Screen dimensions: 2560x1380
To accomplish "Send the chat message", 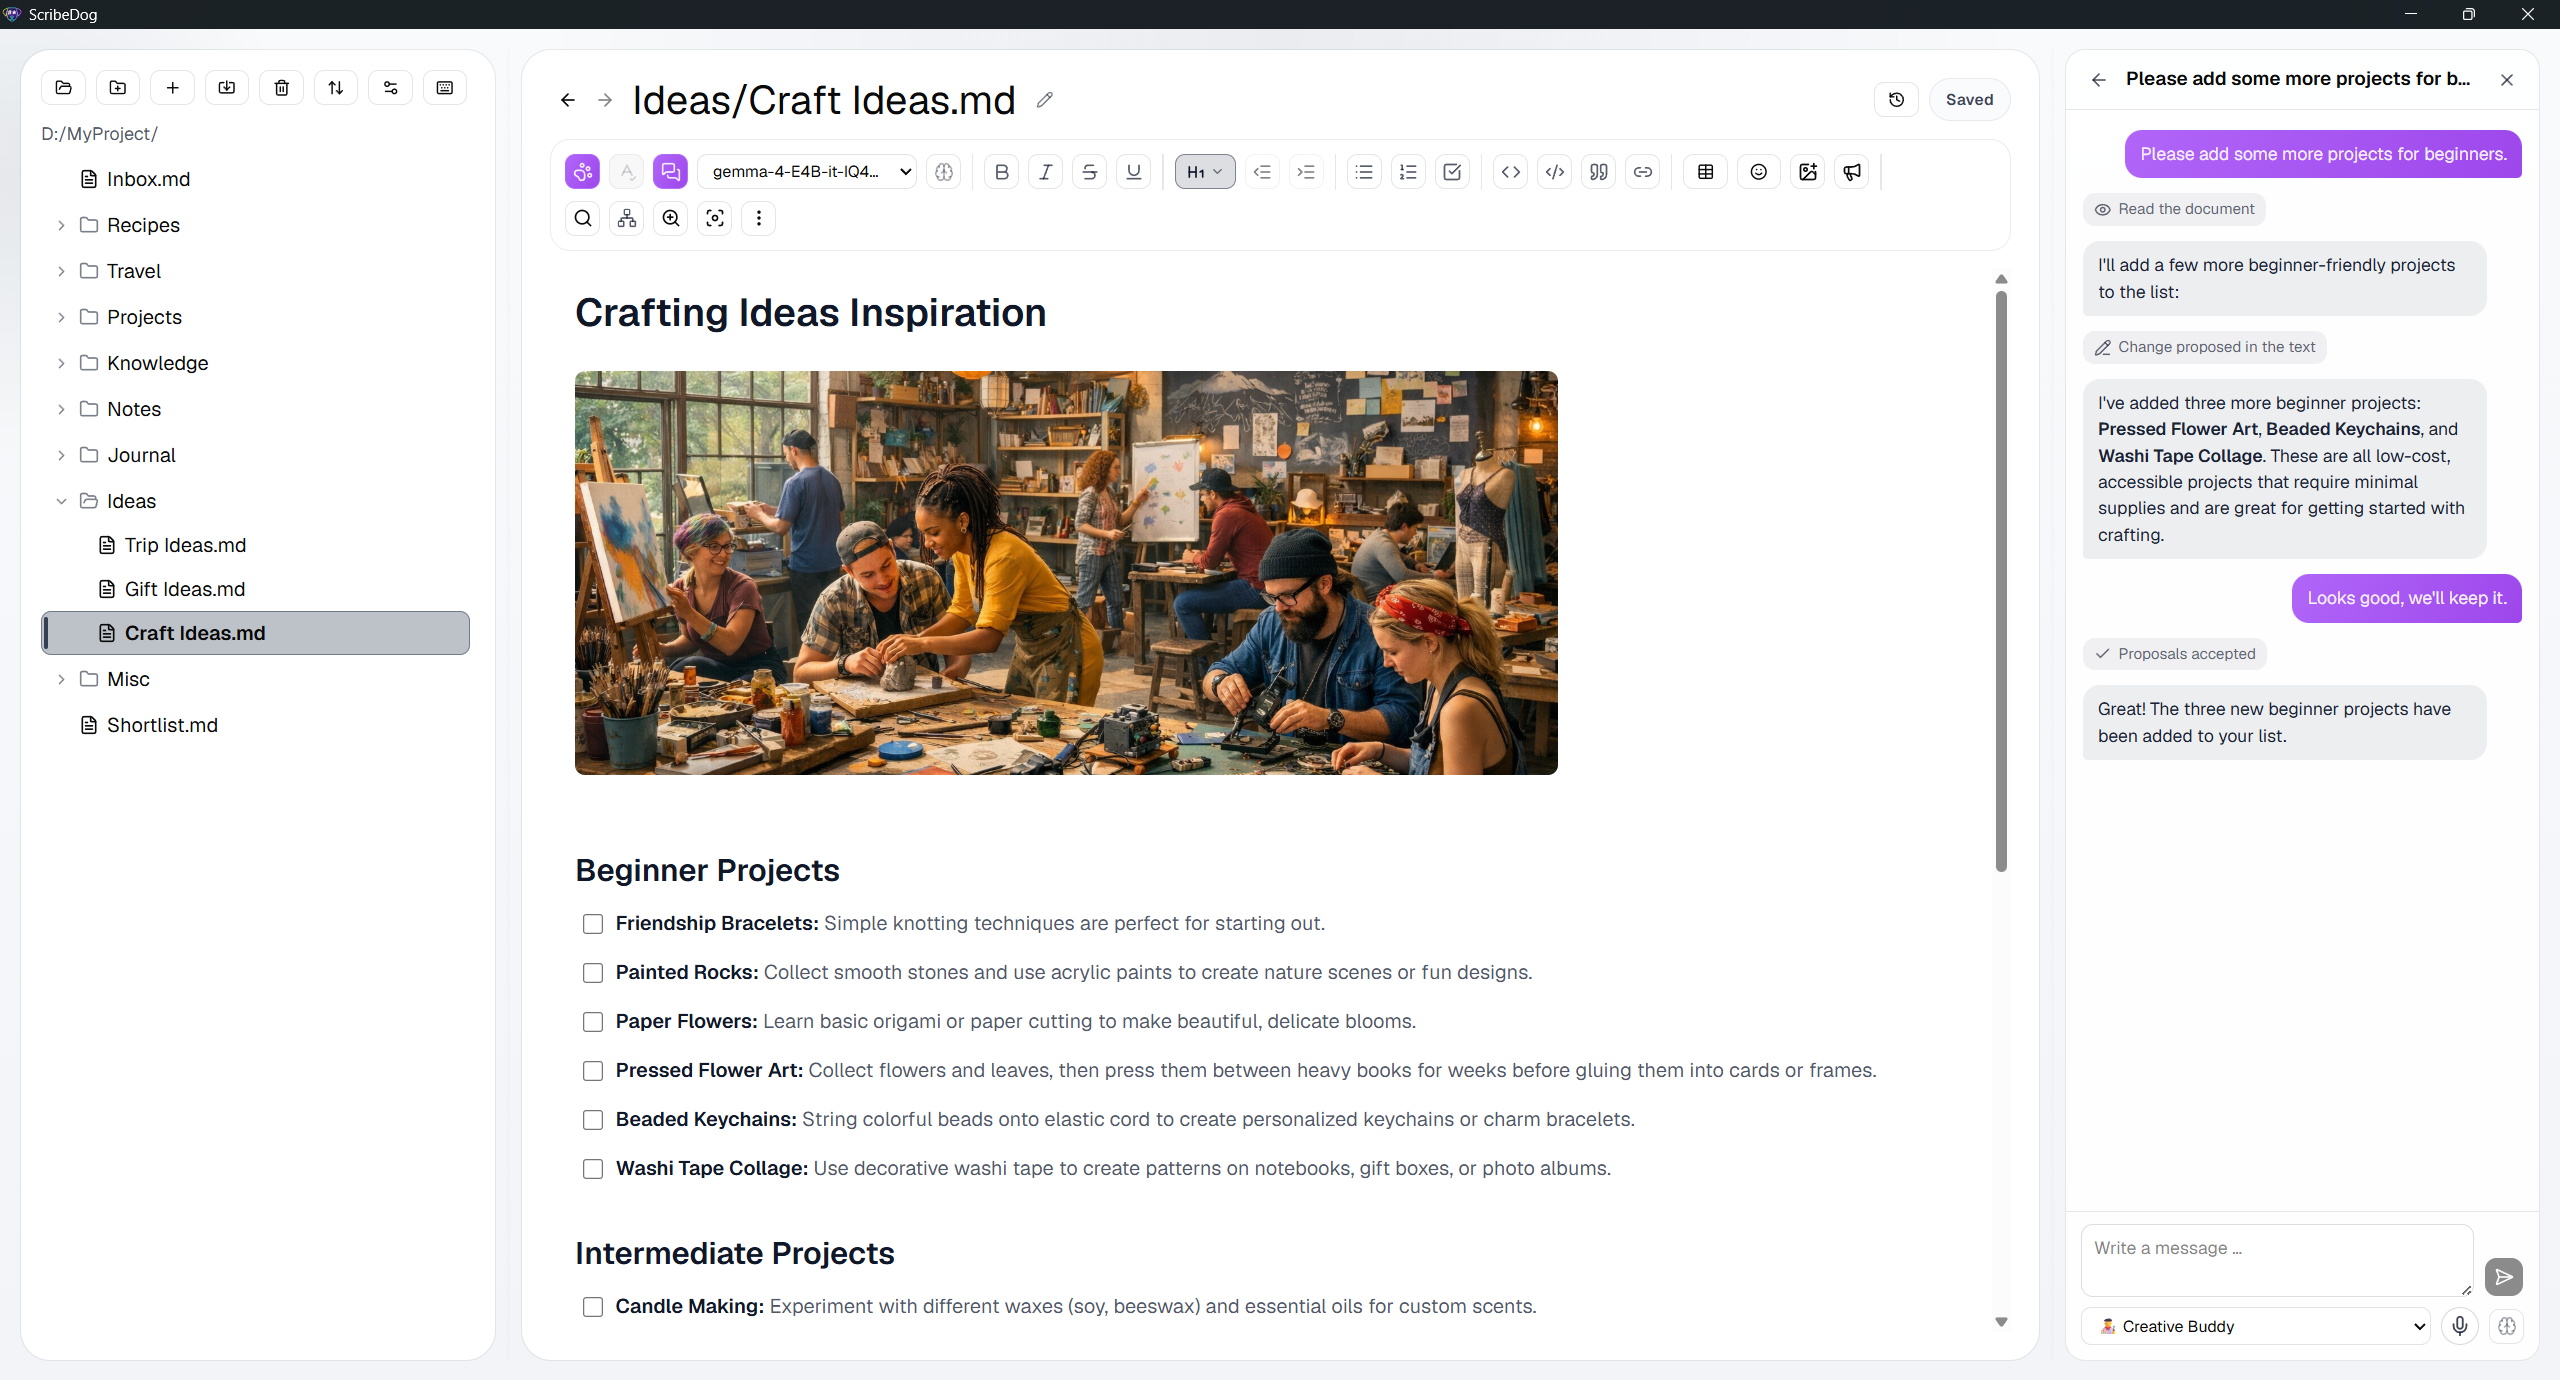I will pos(2504,1277).
